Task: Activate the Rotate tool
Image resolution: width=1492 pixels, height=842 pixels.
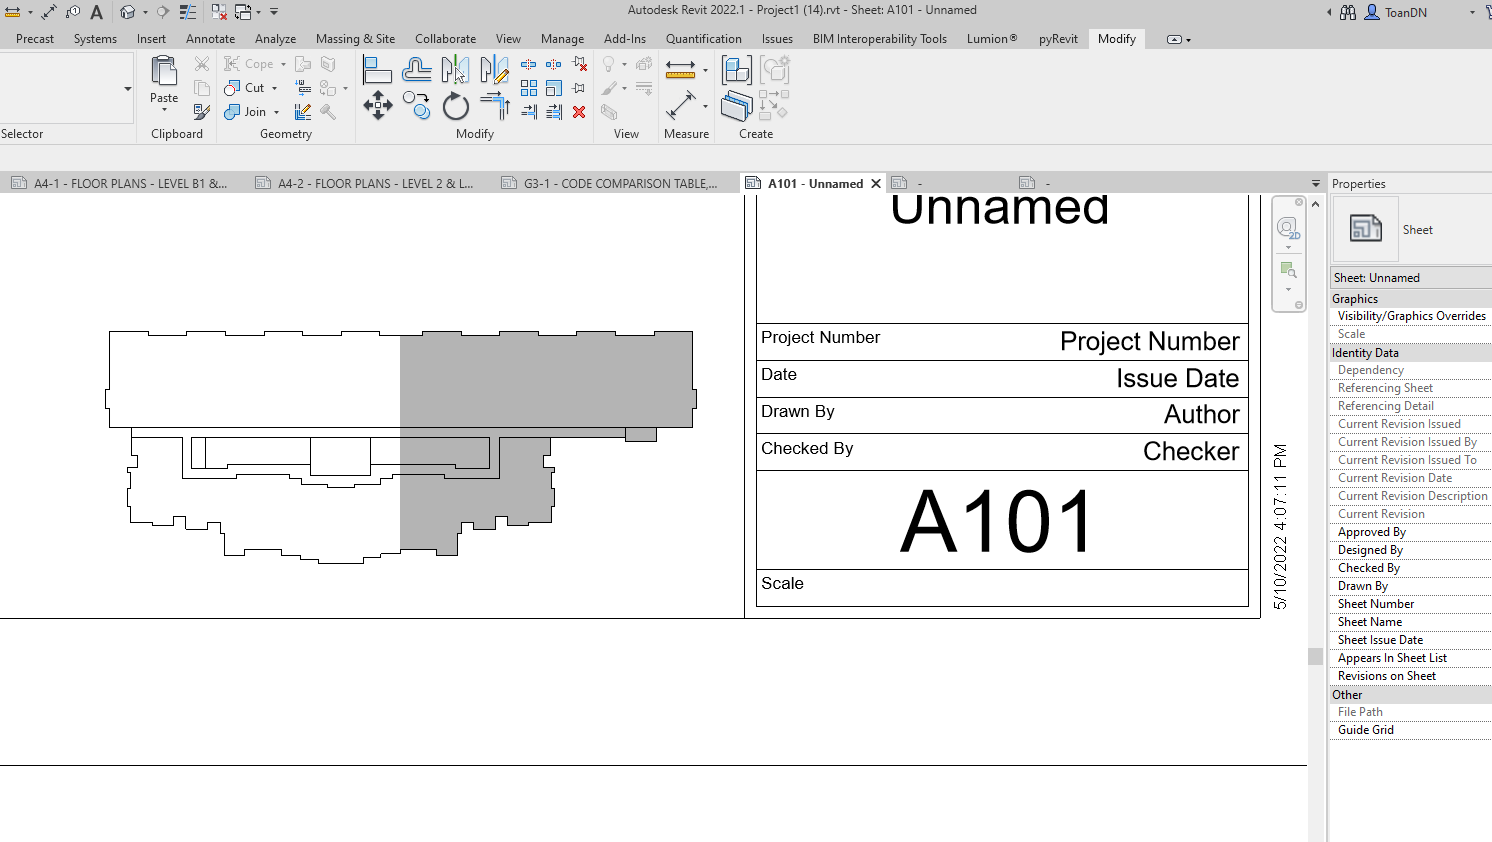Action: click(x=456, y=106)
